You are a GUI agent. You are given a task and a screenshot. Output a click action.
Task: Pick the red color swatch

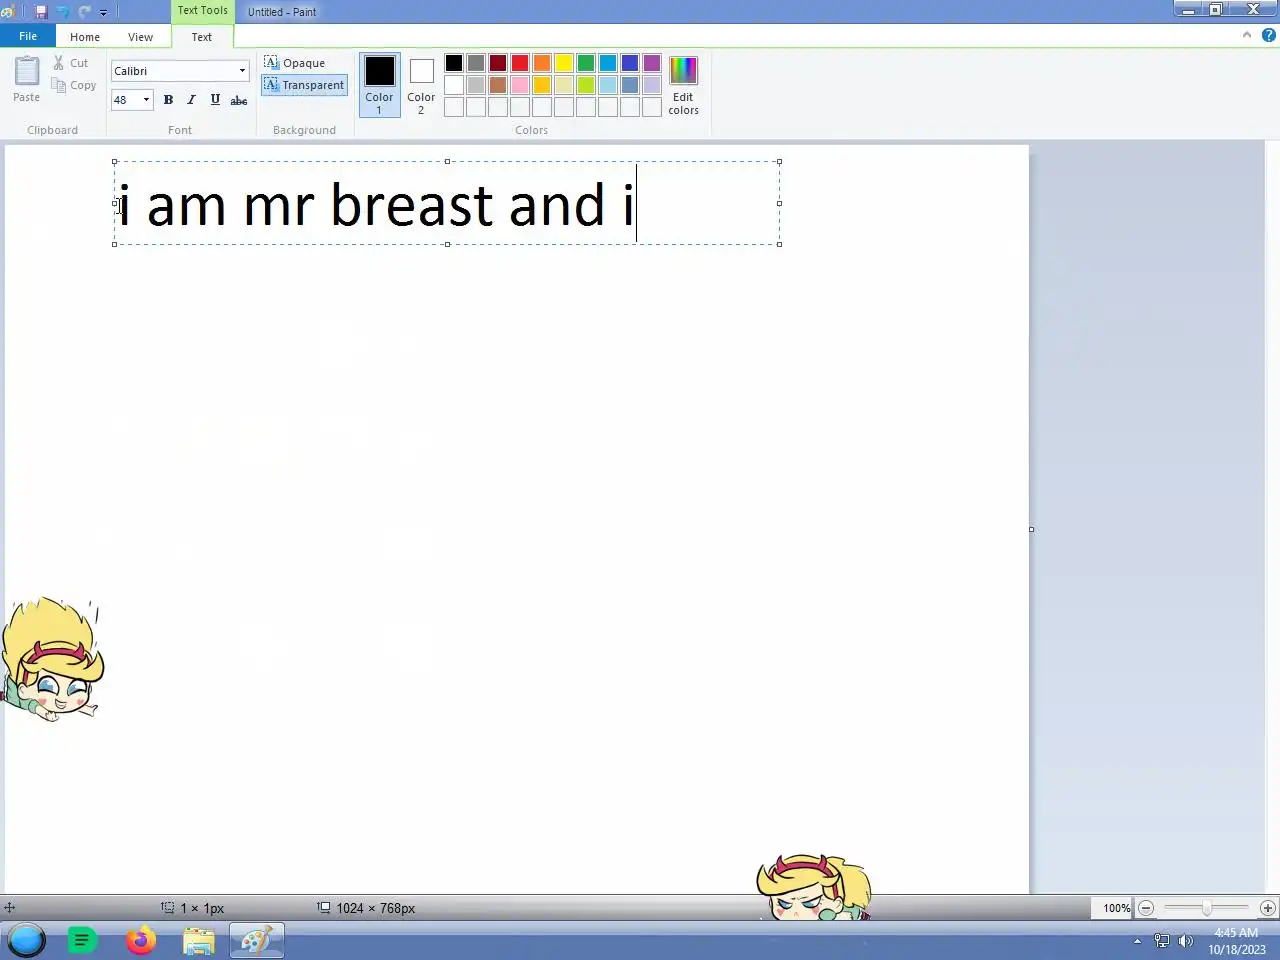[x=520, y=63]
